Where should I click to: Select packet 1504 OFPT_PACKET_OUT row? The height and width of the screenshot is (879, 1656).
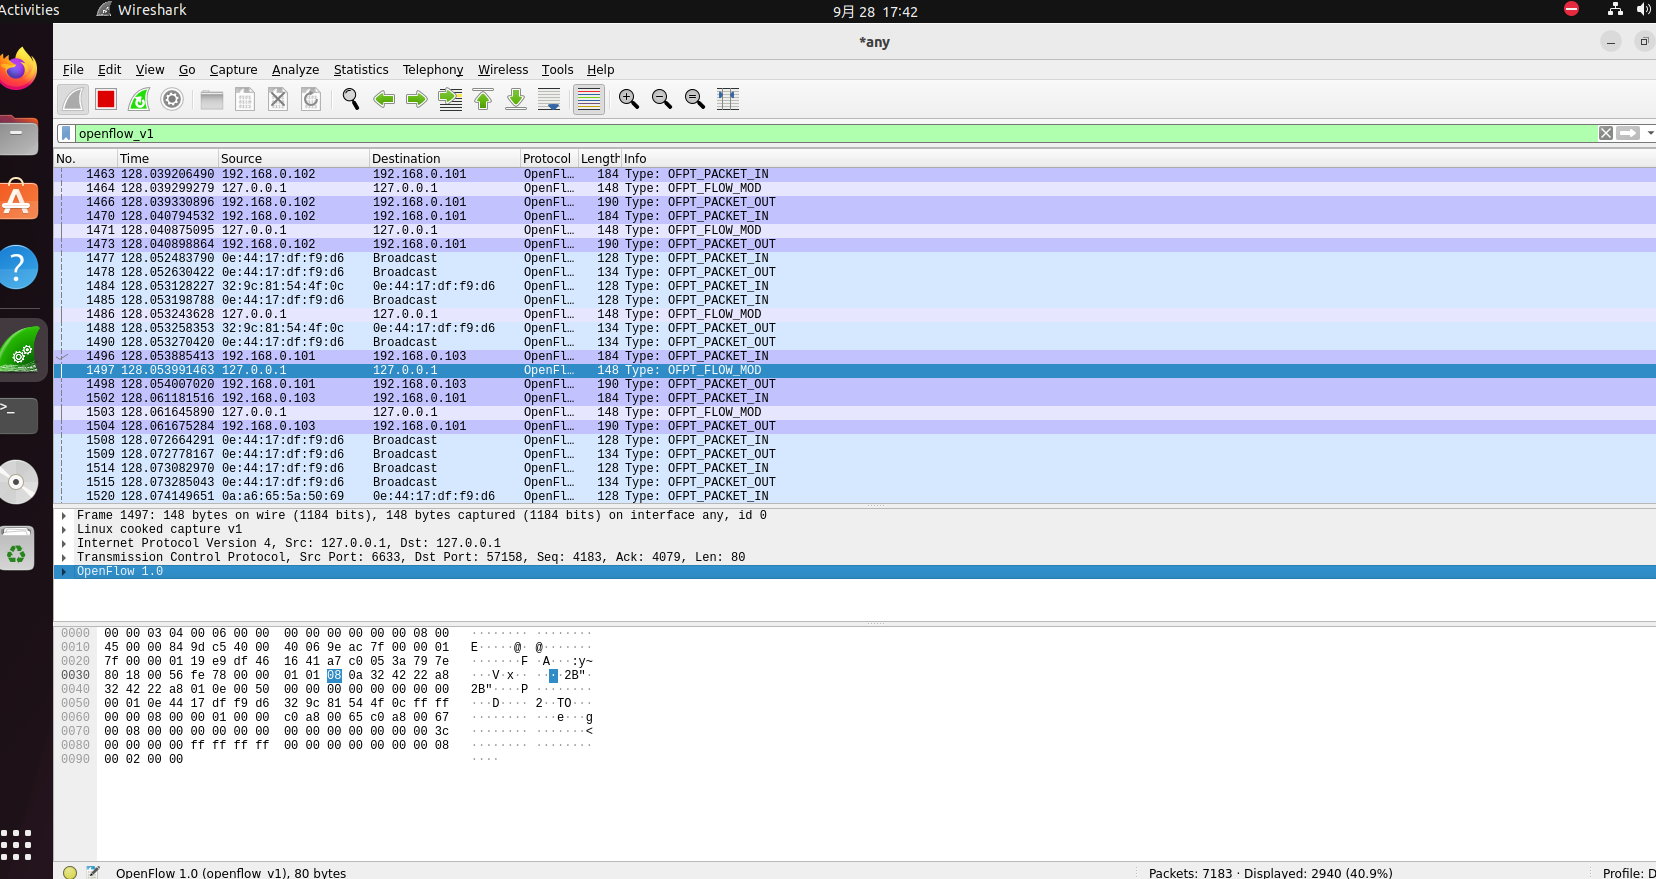point(855,426)
